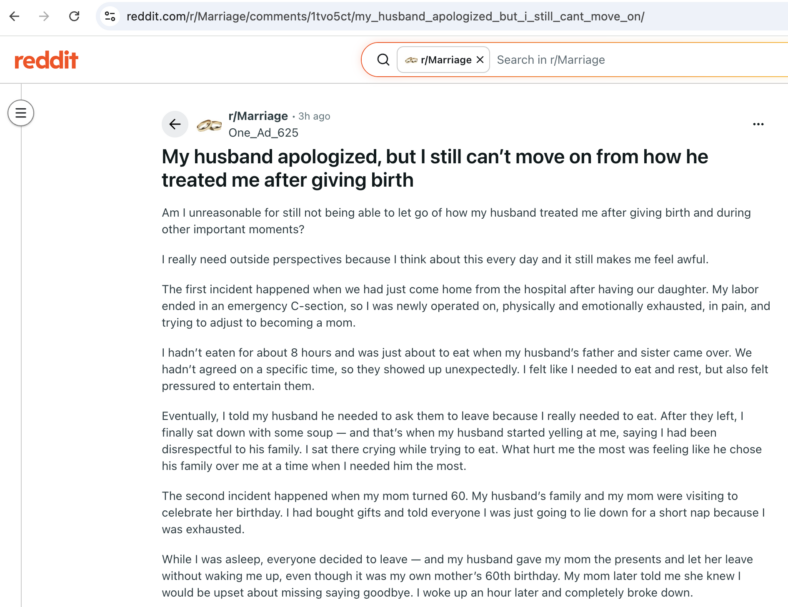The height and width of the screenshot is (607, 788).
Task: Expand the sidebar navigation hamburger menu
Action: point(21,113)
